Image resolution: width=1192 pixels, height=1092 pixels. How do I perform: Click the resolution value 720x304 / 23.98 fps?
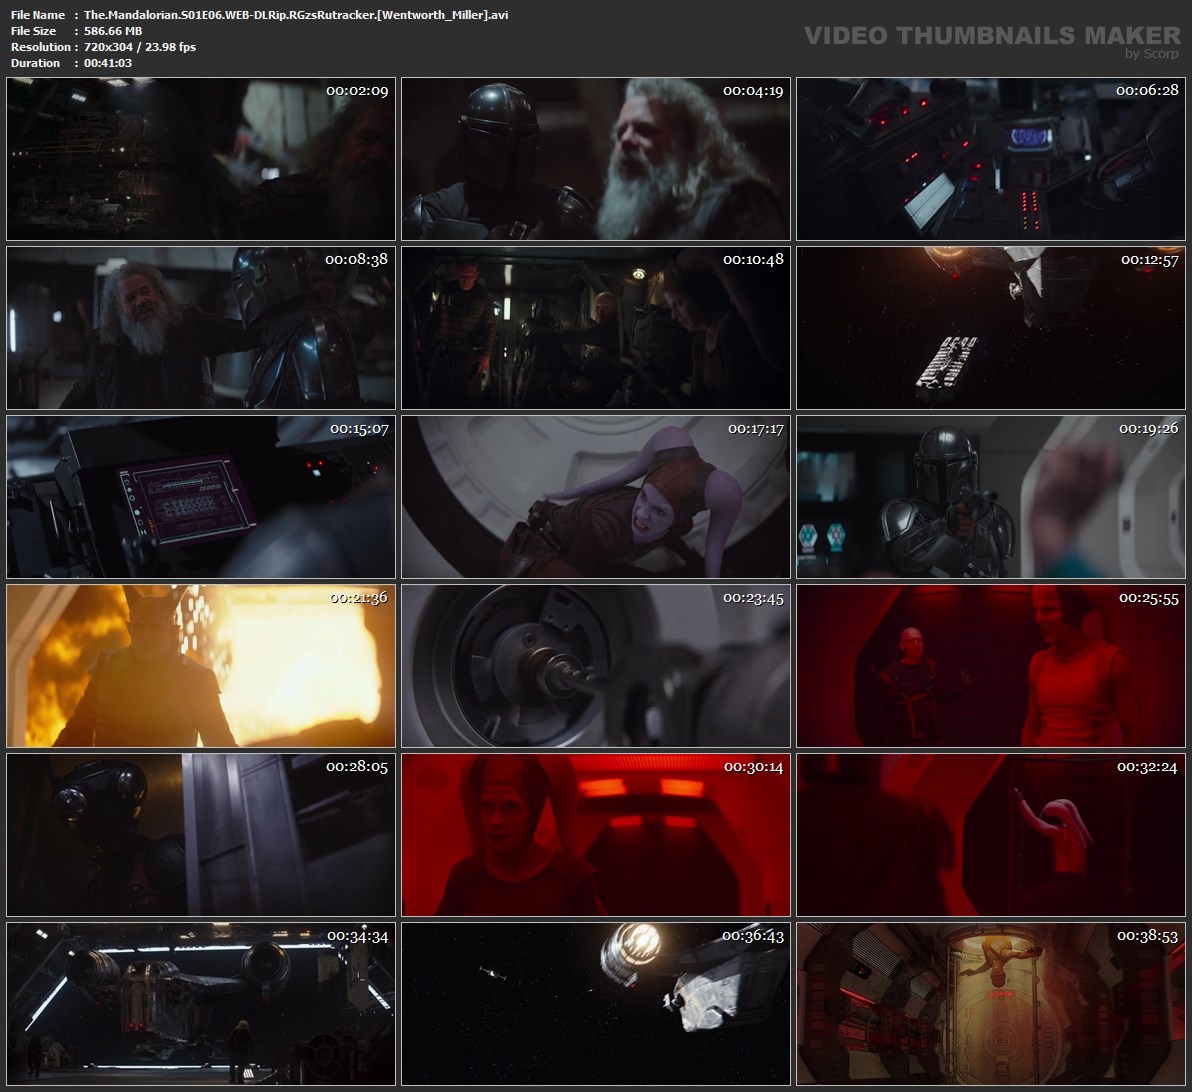tap(140, 47)
